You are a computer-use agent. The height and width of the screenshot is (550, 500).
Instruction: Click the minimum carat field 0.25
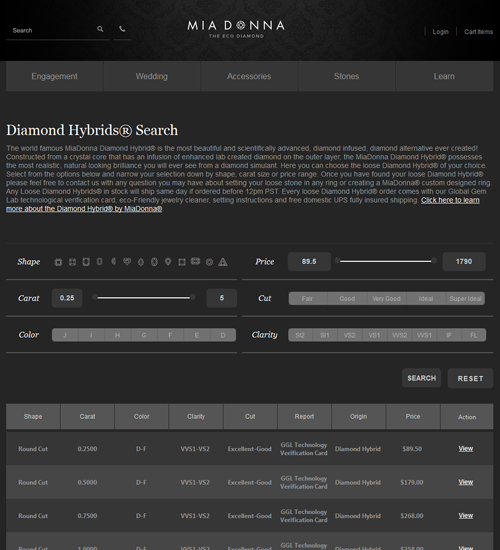coord(67,298)
